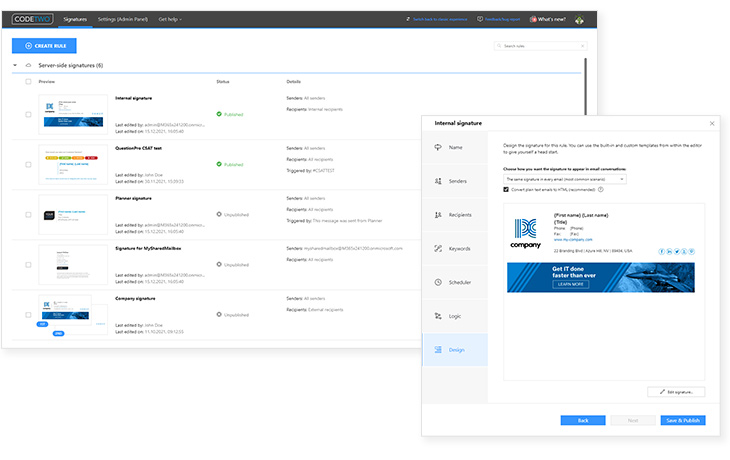
Task: Click Published status icon of QuestionPro CSAT test
Action: click(219, 164)
